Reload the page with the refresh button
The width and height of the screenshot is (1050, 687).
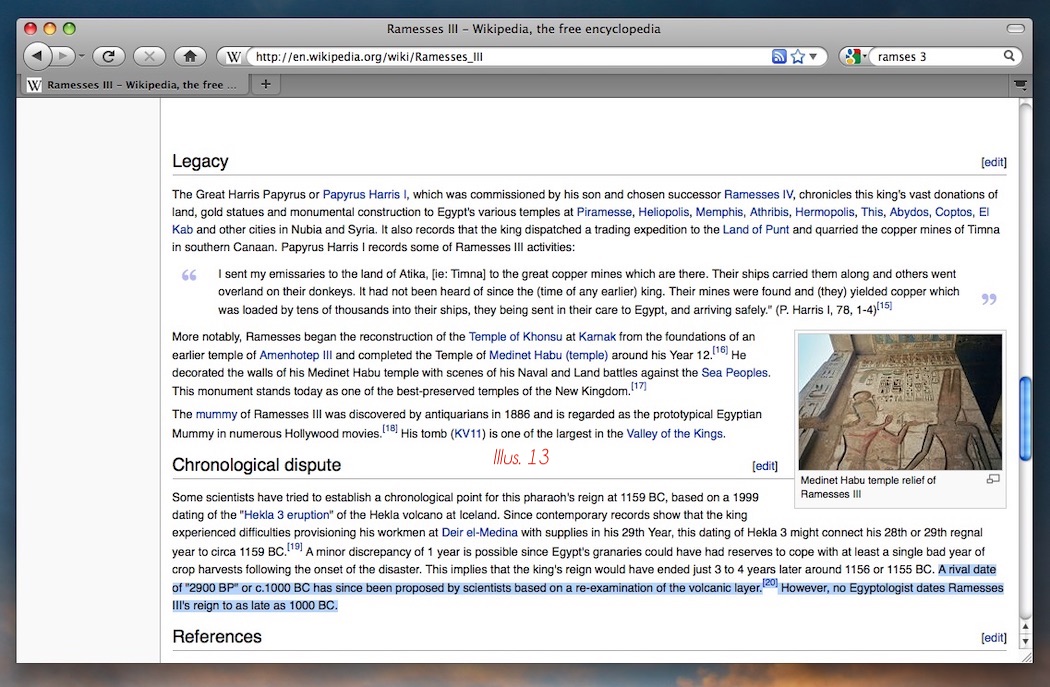pyautogui.click(x=108, y=56)
